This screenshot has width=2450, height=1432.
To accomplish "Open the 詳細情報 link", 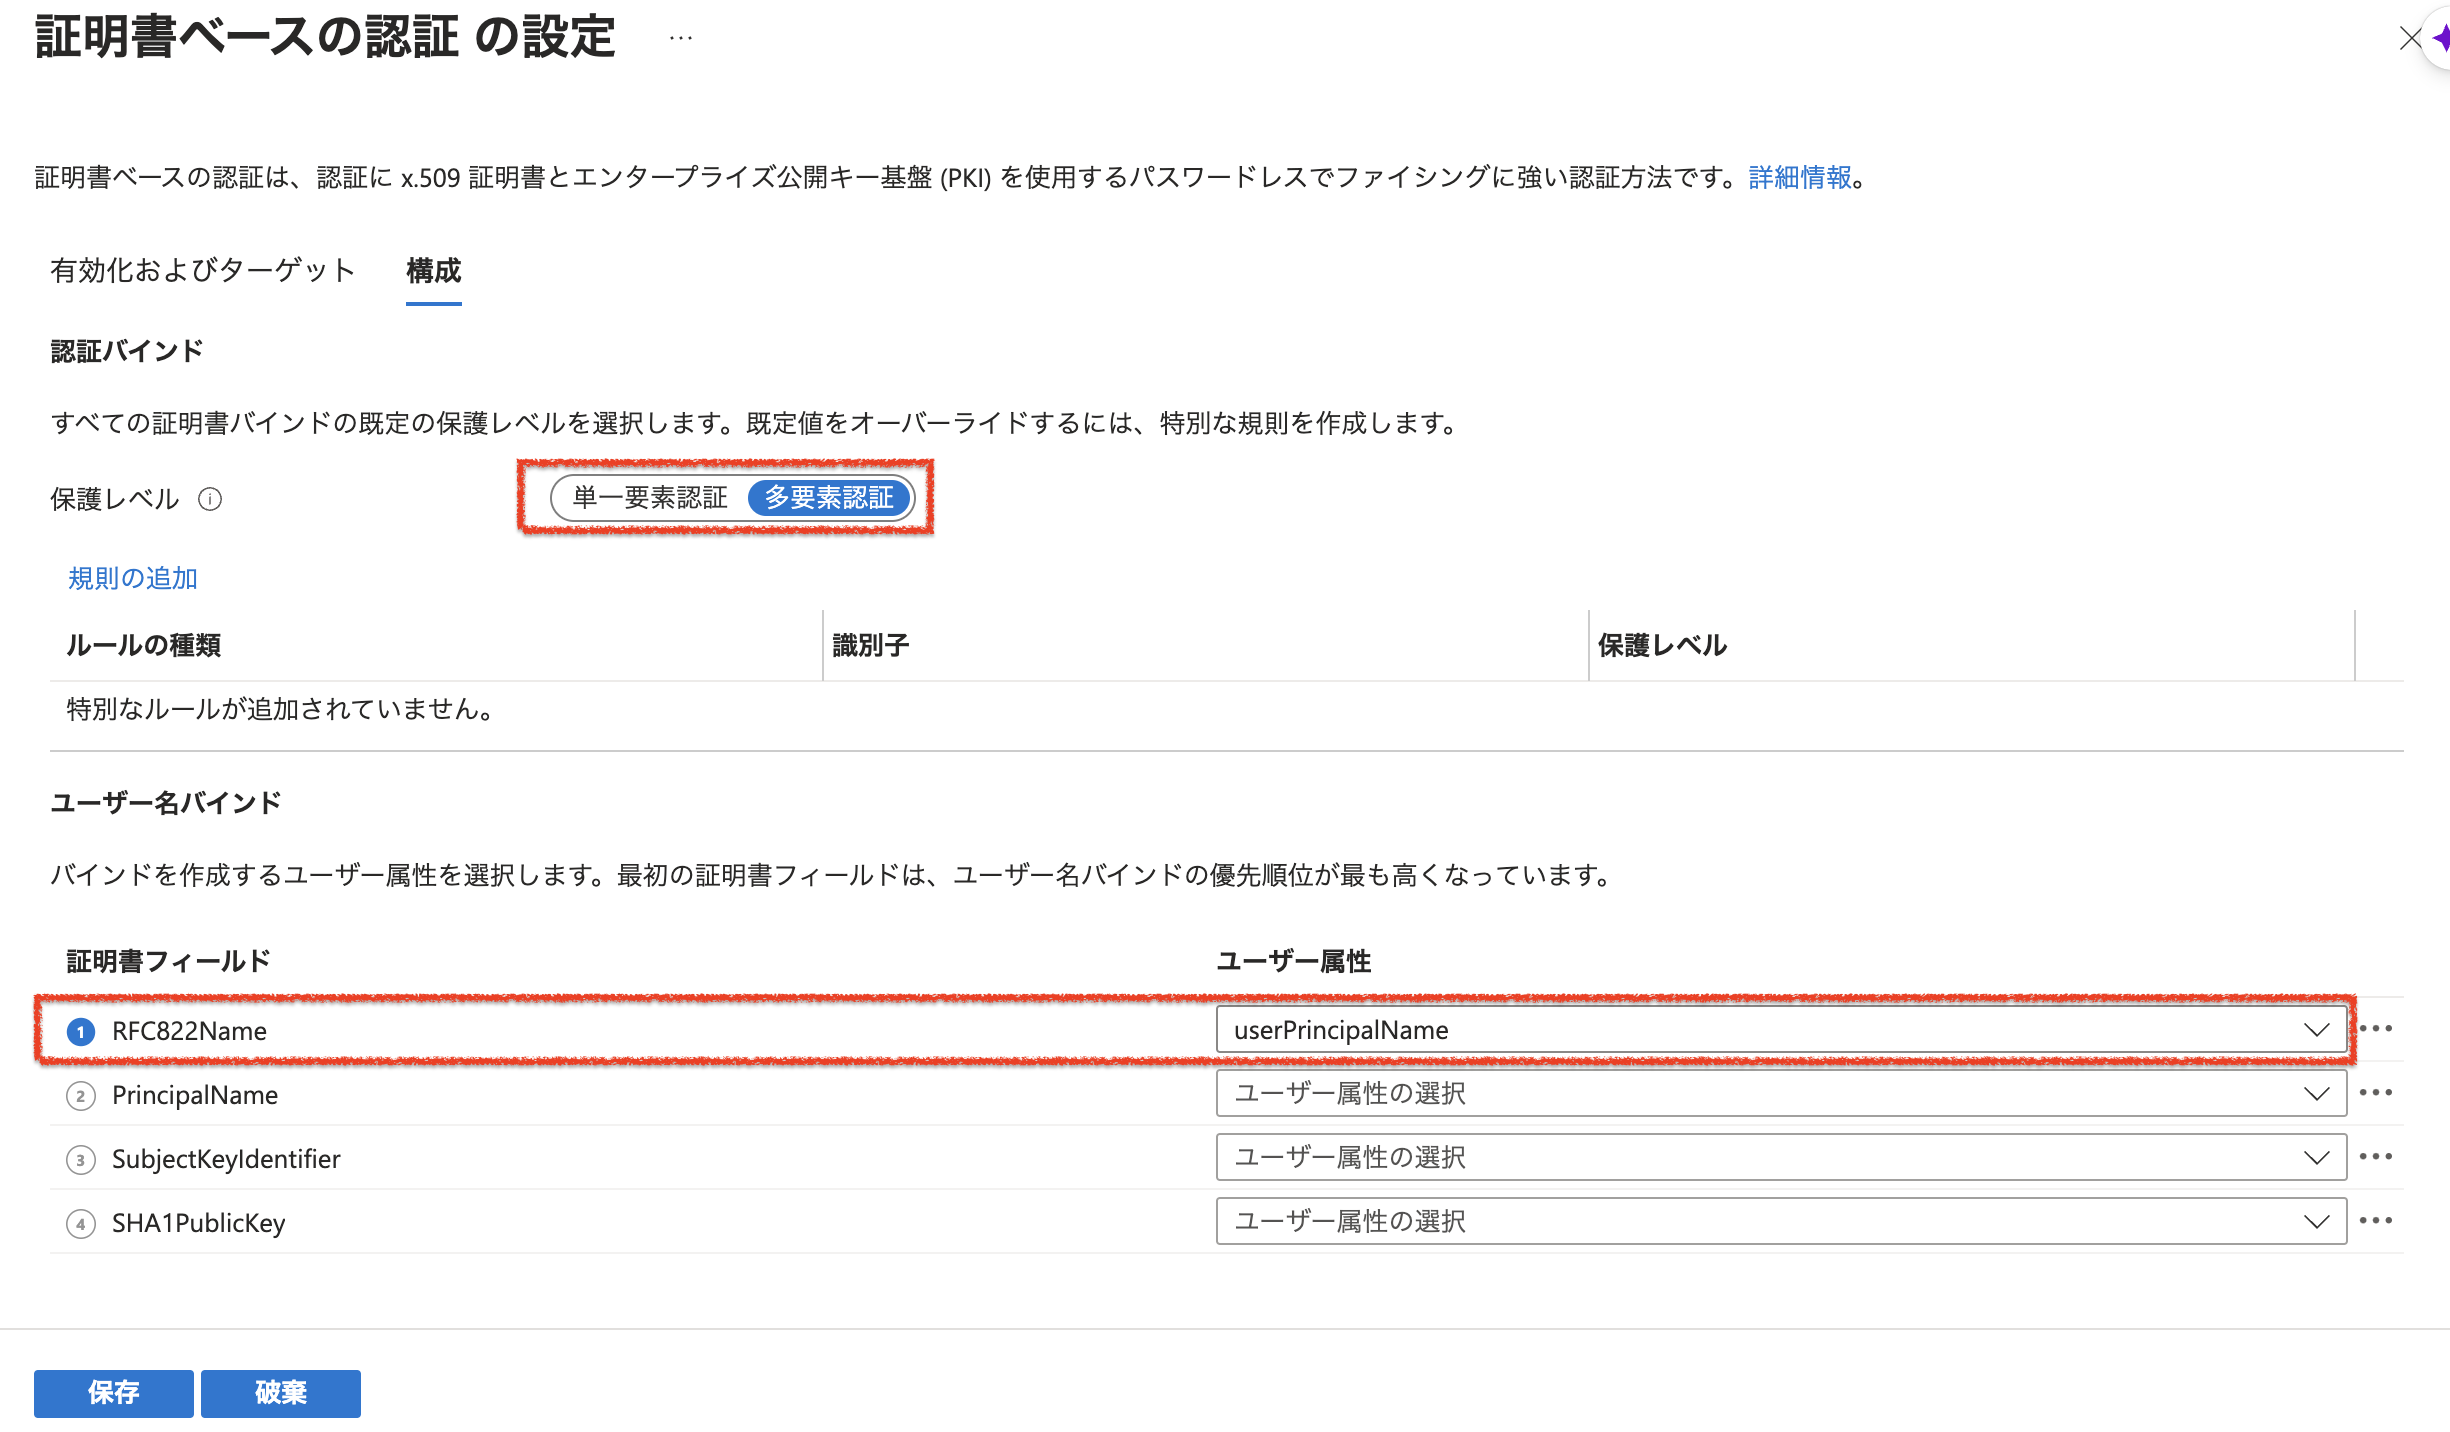I will coord(1800,178).
